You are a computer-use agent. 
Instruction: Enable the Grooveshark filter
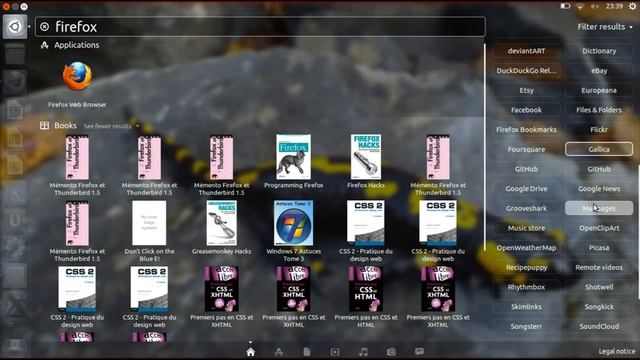[526, 208]
